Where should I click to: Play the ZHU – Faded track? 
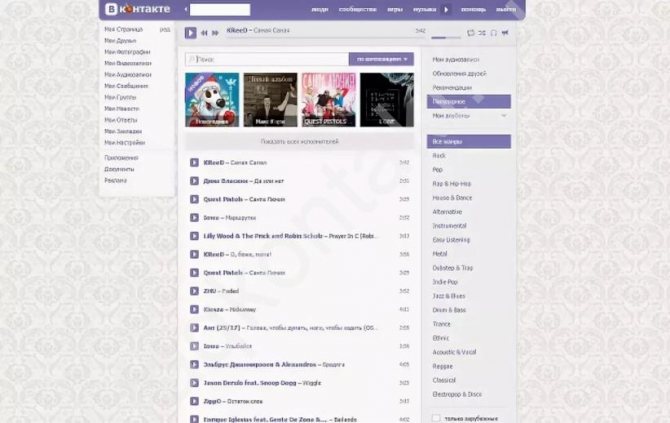[194, 291]
